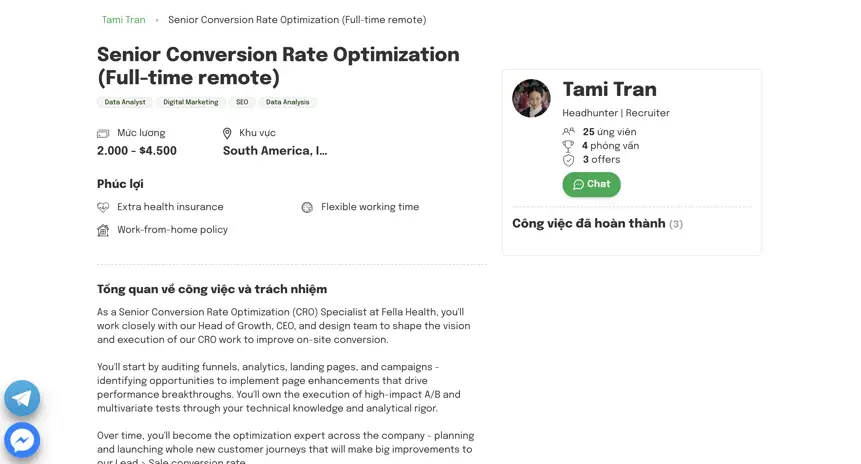
Task: Open the Telegram chat bubble
Action: (22, 398)
